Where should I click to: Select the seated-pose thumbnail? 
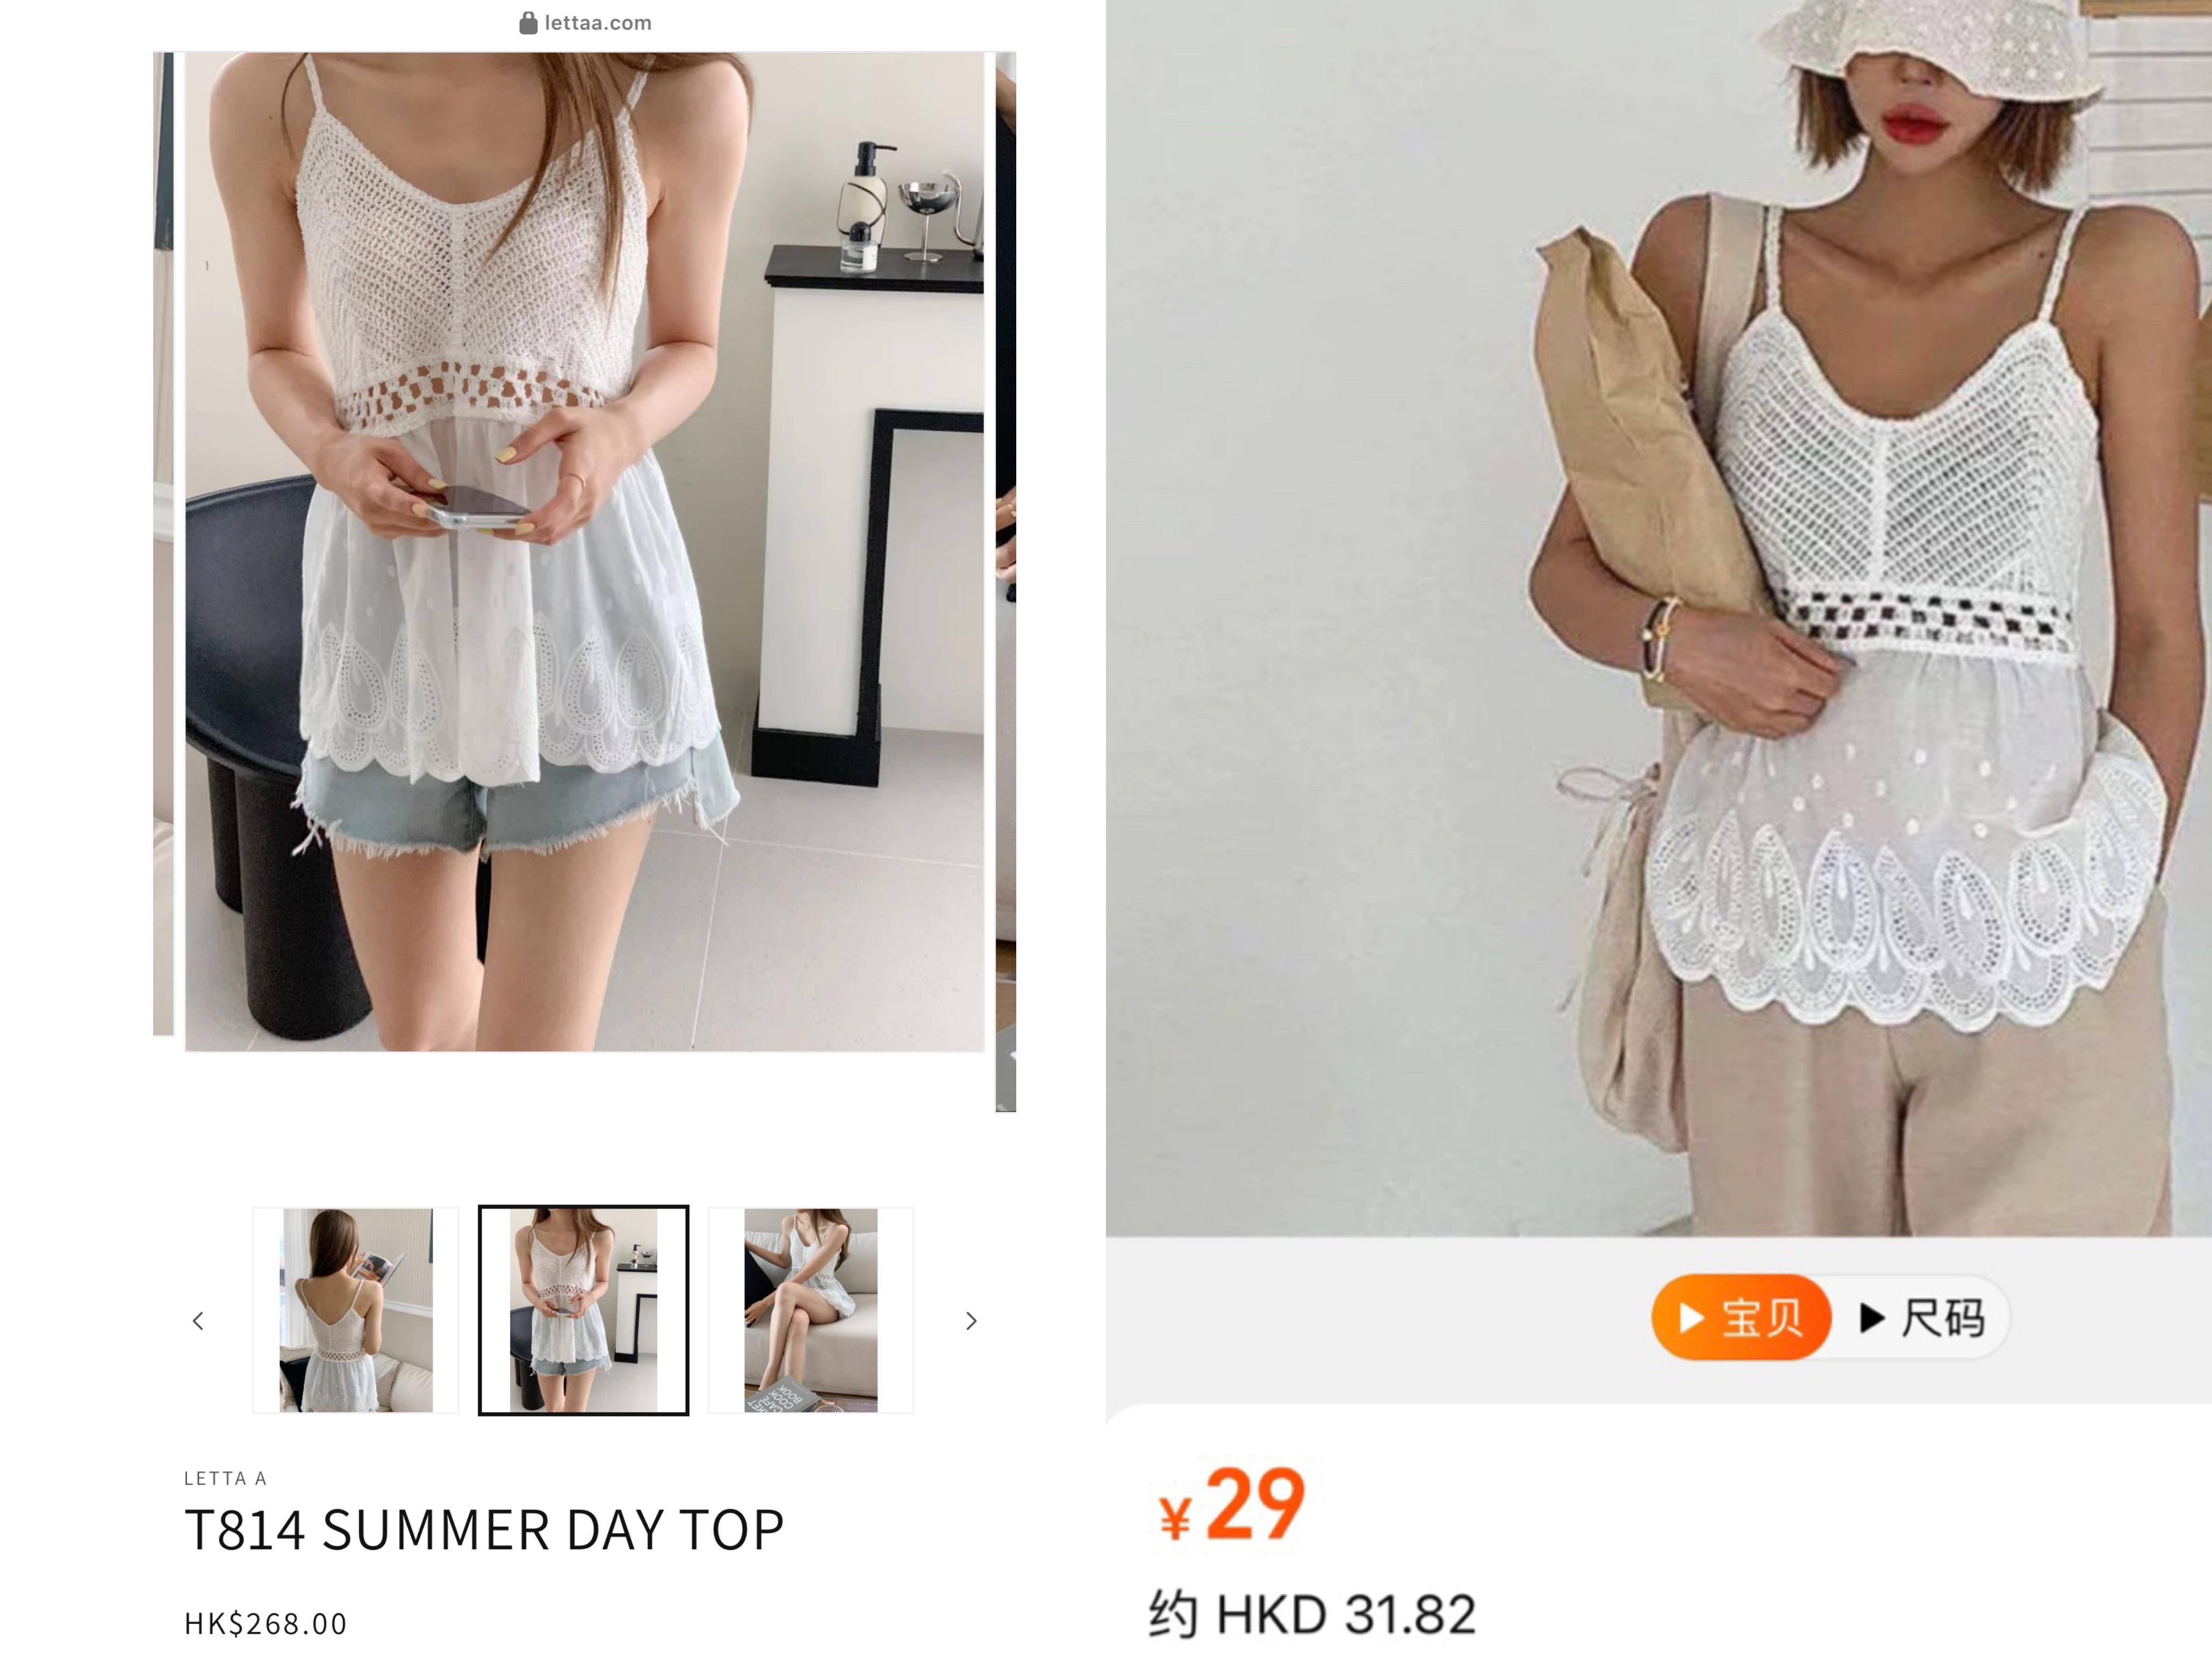pyautogui.click(x=811, y=1310)
